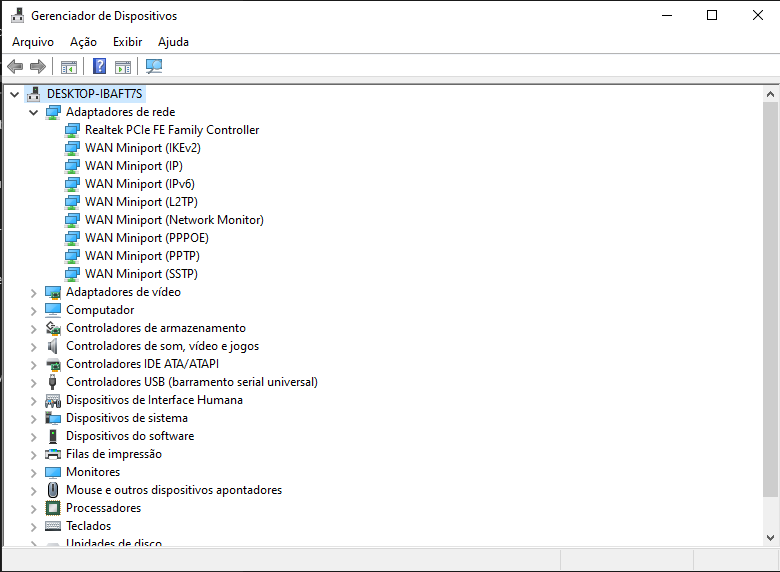Select the Dispositivos do software label
The width and height of the screenshot is (780, 572).
click(x=130, y=436)
